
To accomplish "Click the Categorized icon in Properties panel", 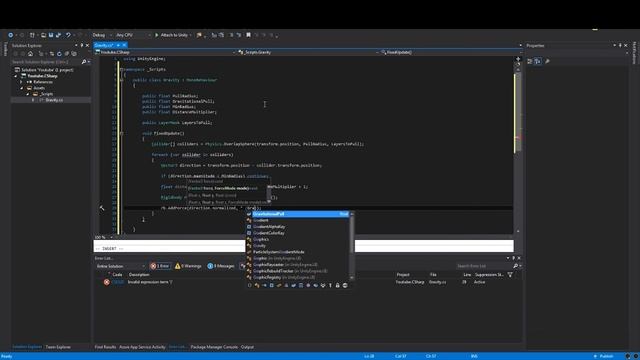I will (x=530, y=61).
